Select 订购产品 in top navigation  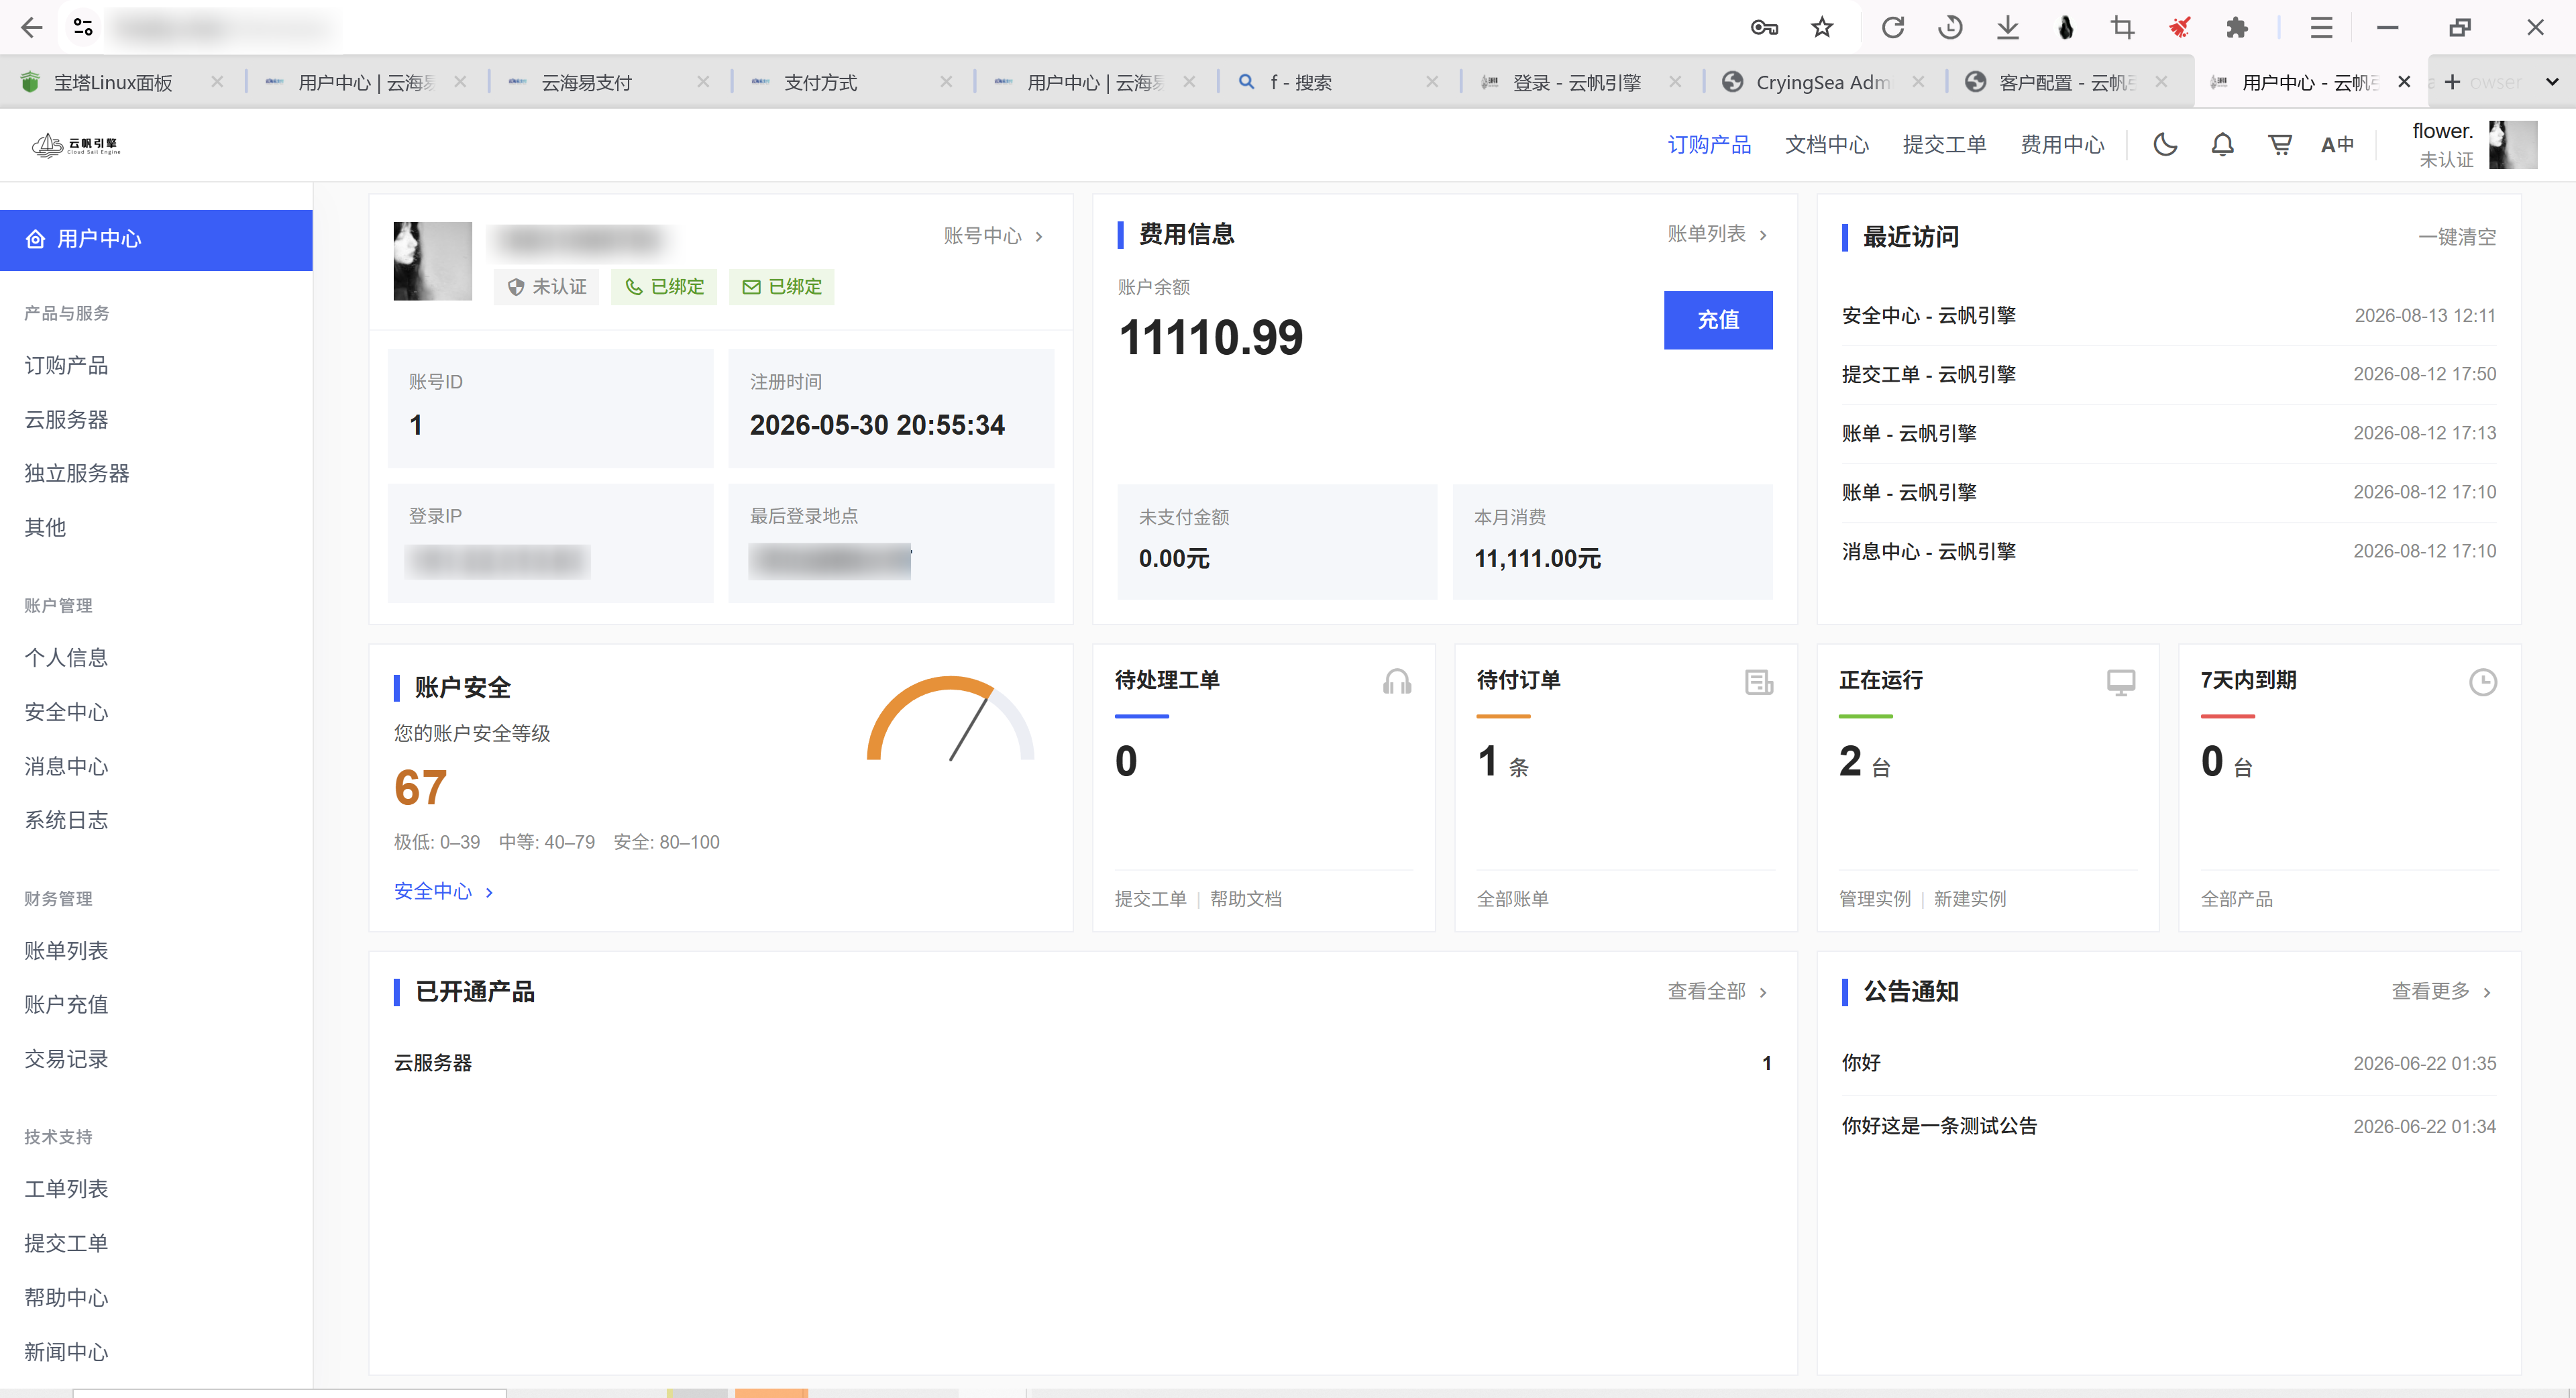click(x=1709, y=145)
